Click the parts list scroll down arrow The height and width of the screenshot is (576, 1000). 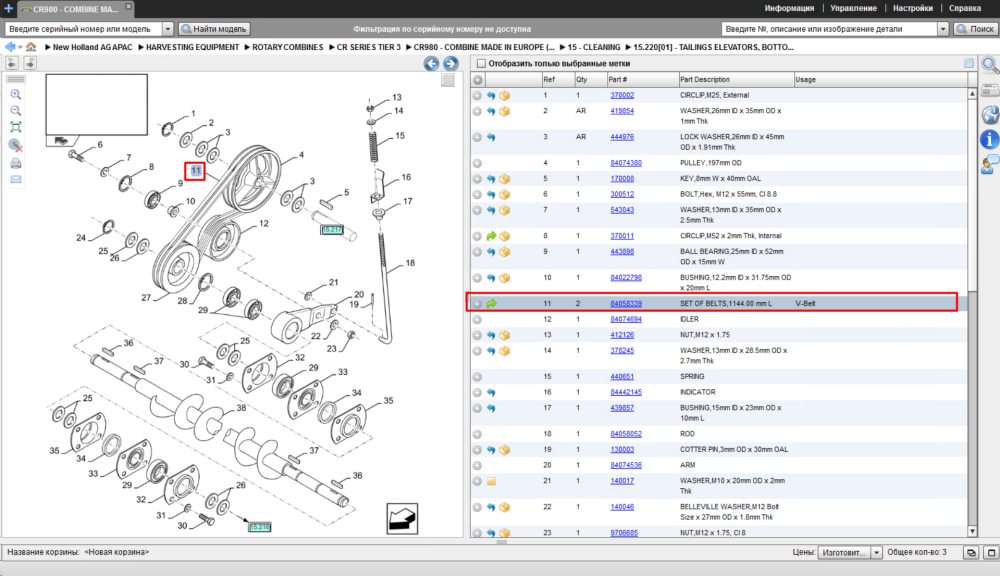coord(972,531)
